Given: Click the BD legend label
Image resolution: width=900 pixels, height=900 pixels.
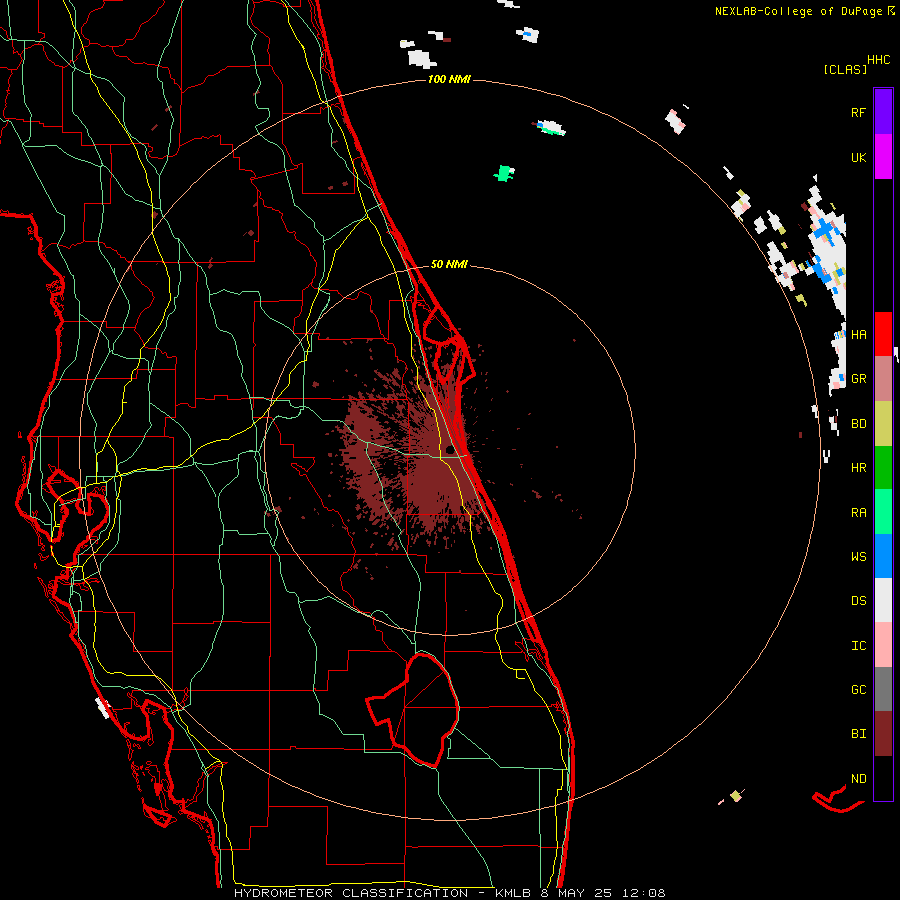Looking at the screenshot, I should coord(858,424).
